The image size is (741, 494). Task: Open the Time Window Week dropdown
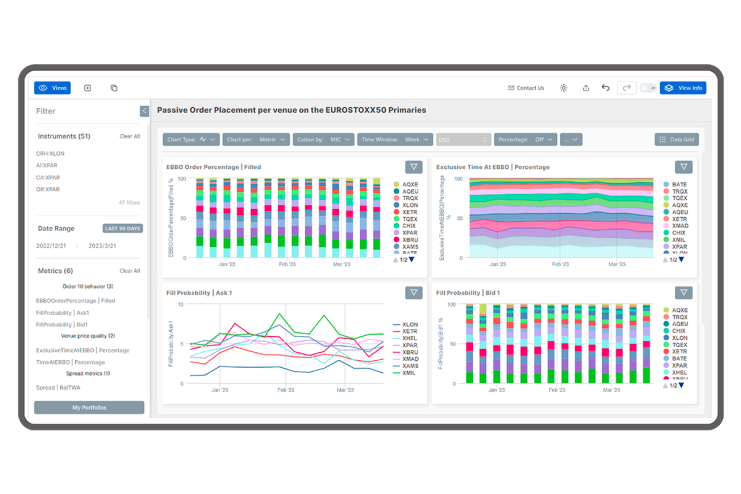(x=395, y=139)
